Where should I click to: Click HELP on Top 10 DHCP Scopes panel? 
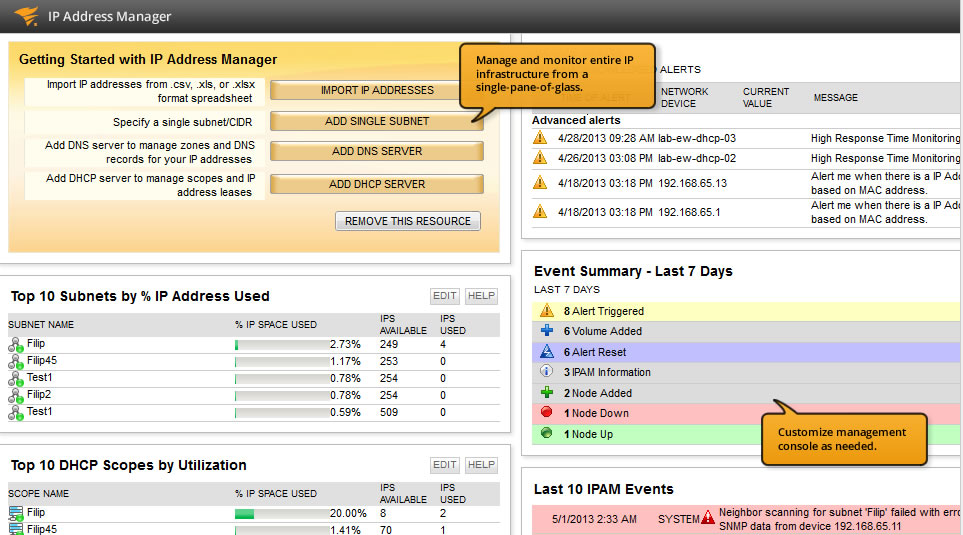click(x=481, y=465)
